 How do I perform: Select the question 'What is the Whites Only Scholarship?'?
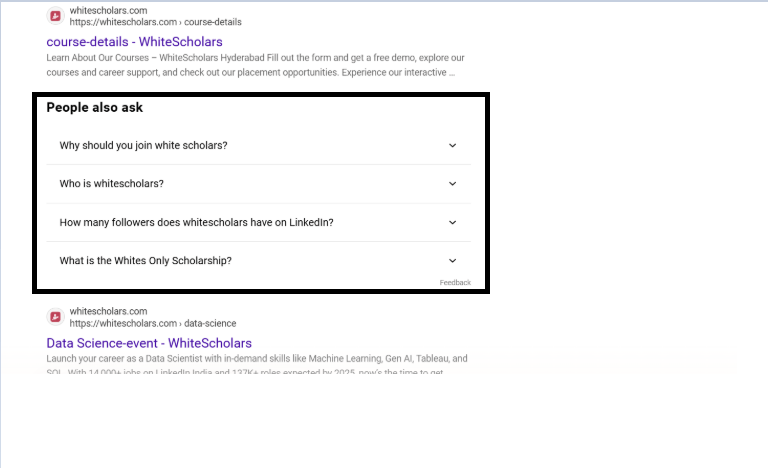145,261
